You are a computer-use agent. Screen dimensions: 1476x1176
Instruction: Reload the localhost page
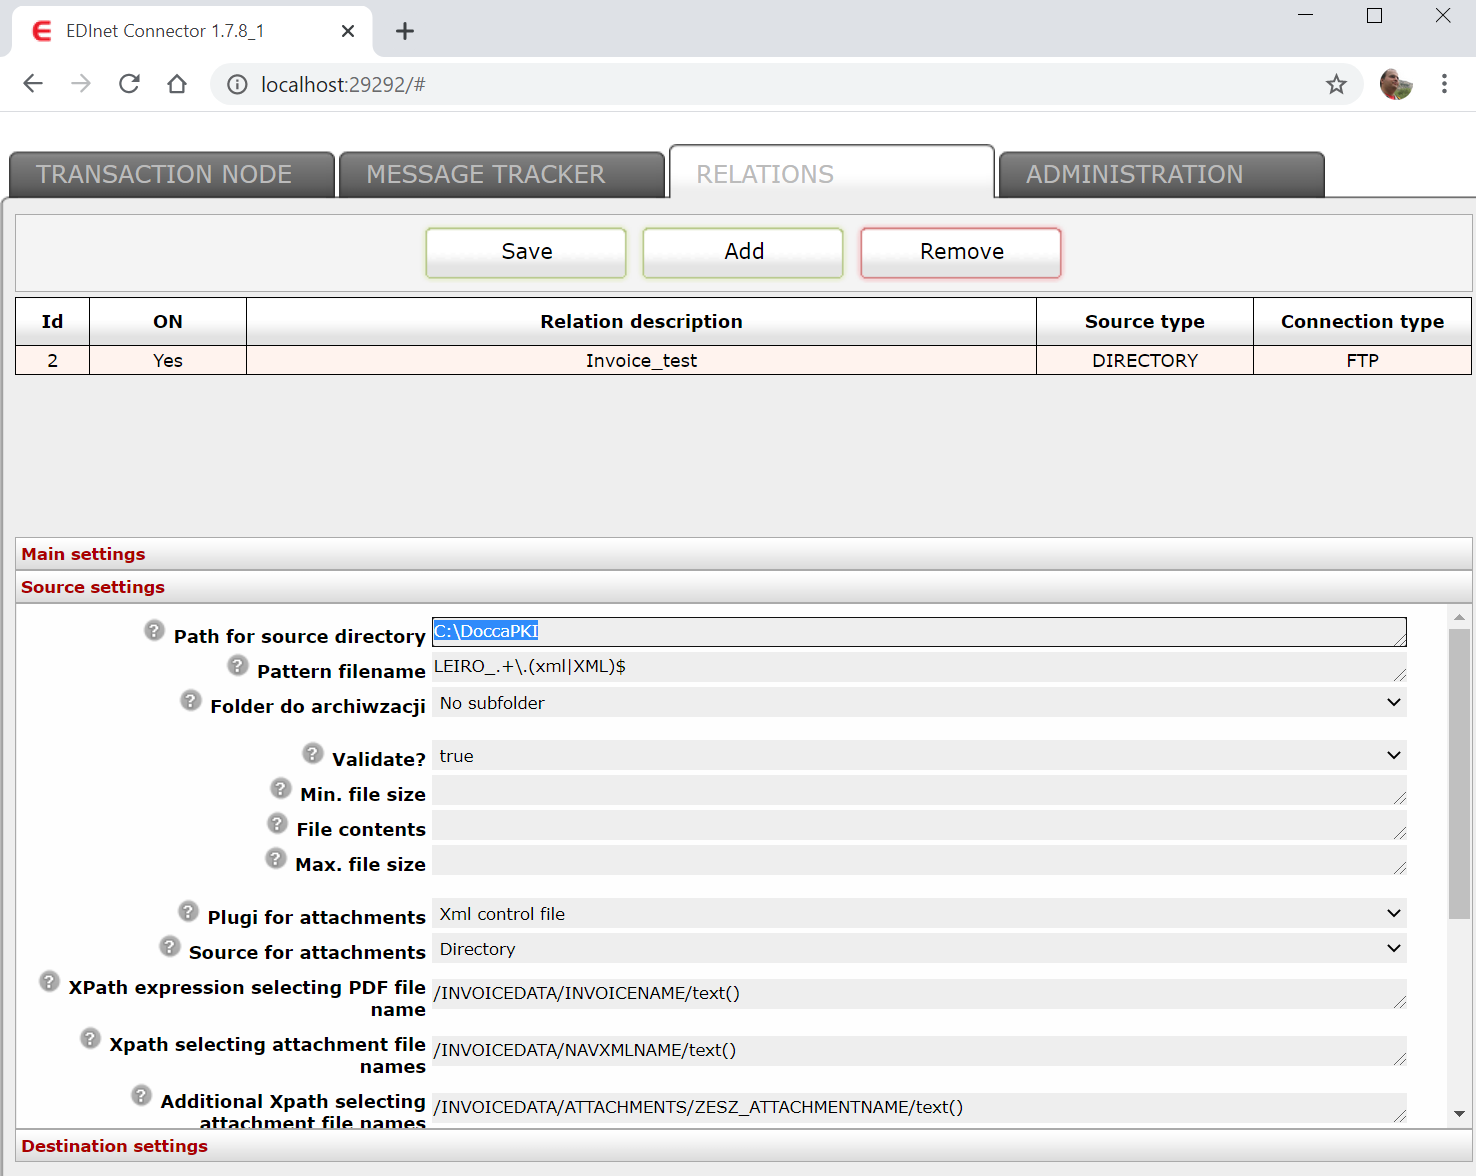tap(129, 84)
